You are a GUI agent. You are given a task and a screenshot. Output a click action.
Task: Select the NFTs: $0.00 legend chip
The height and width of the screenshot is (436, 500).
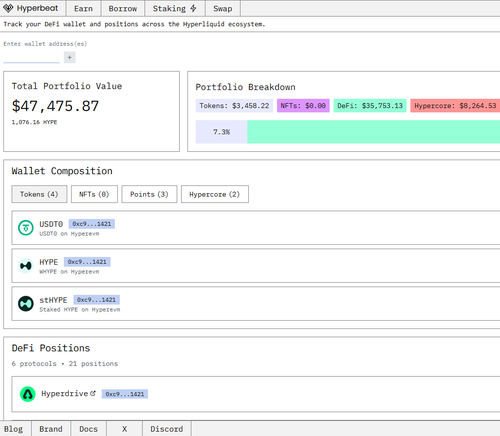click(x=303, y=106)
